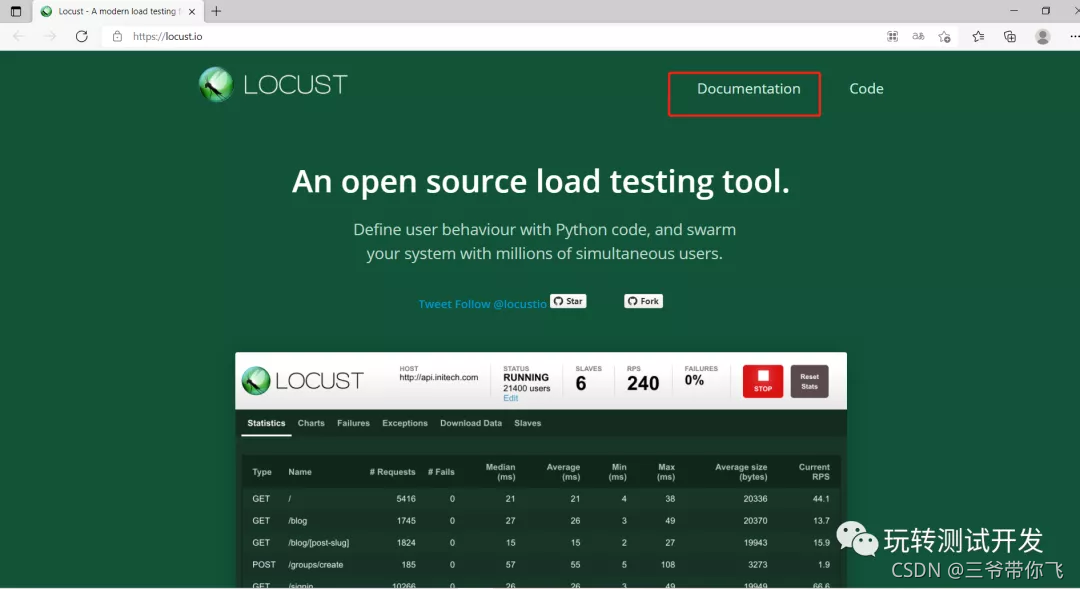Click the Edit link under the user count
Image resolution: width=1080 pixels, height=589 pixels.
point(510,398)
